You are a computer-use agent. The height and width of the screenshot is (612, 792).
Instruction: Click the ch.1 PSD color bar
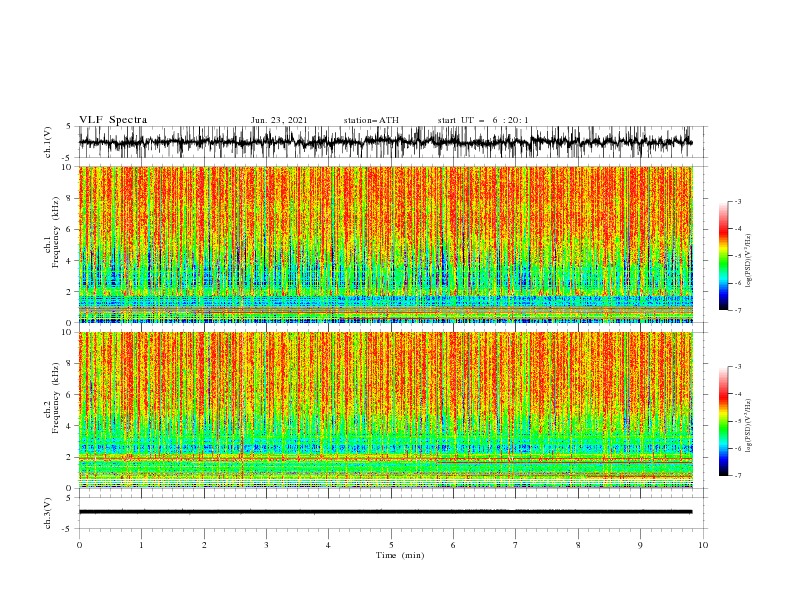723,255
